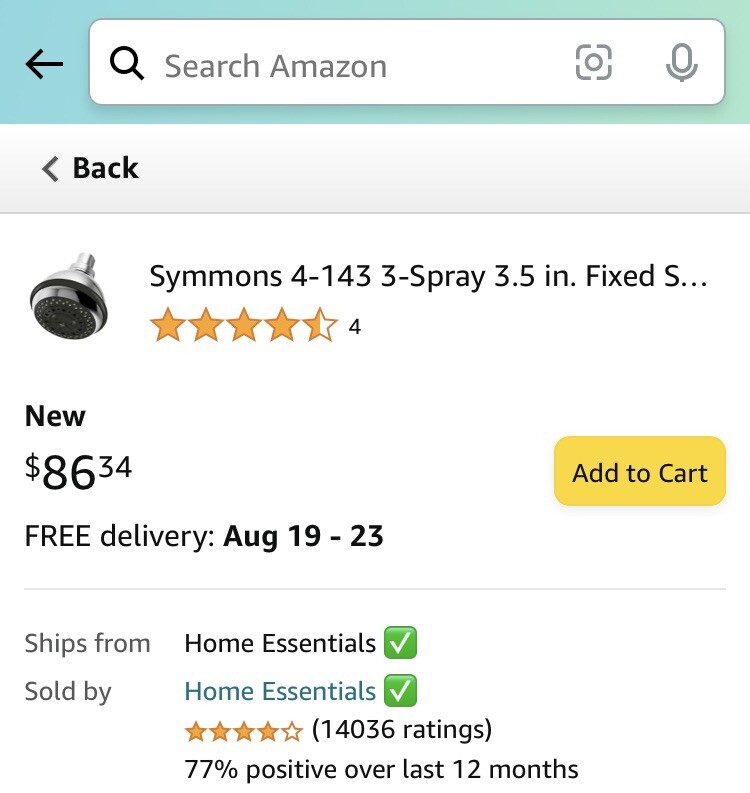Click green checkmark beside Ships from seller
750x793 pixels.
pos(400,643)
